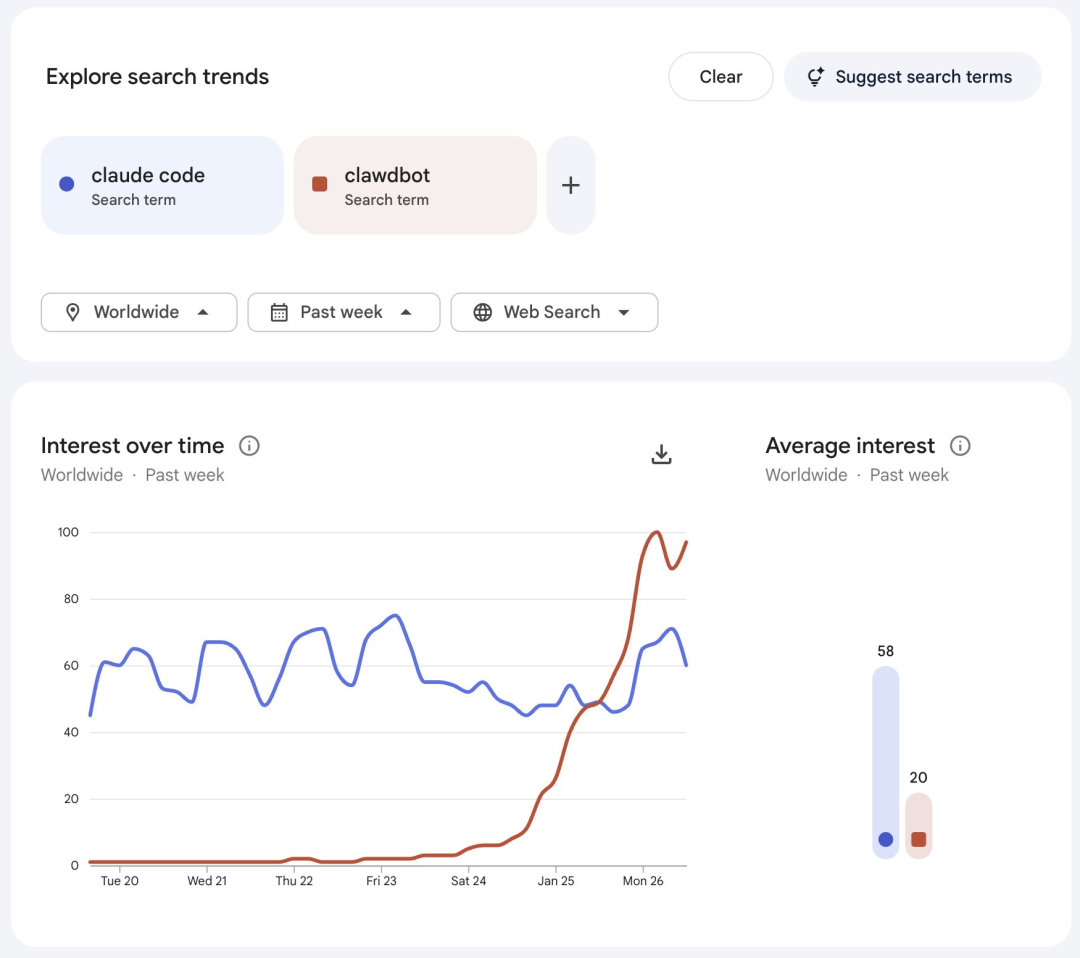
Task: Click the lightbulb sparkle suggest icon
Action: (x=816, y=77)
